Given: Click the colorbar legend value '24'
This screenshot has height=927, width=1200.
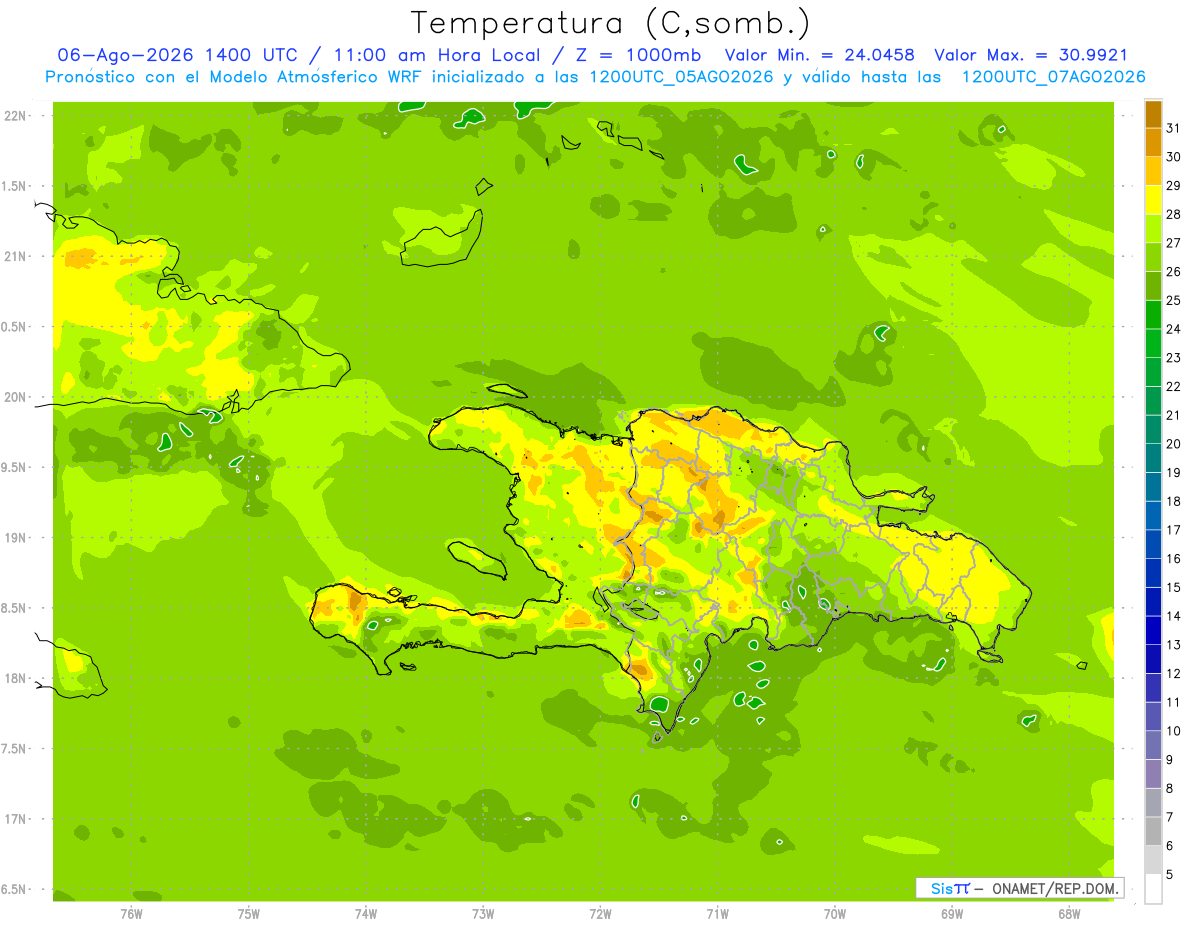Looking at the screenshot, I should tap(1174, 329).
